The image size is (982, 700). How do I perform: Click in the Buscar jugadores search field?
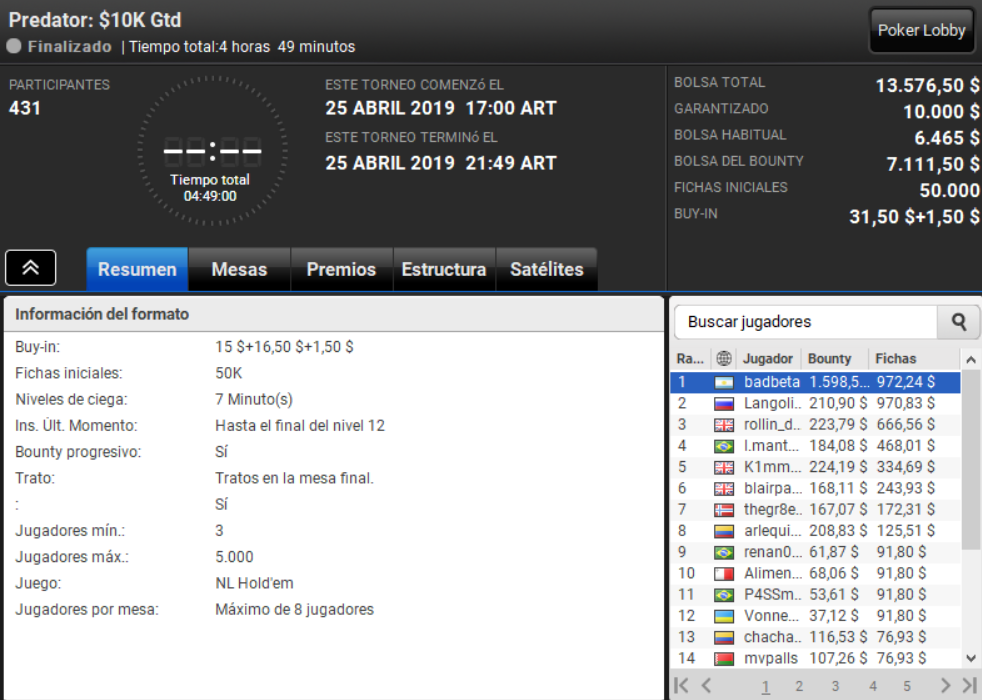[x=806, y=322]
